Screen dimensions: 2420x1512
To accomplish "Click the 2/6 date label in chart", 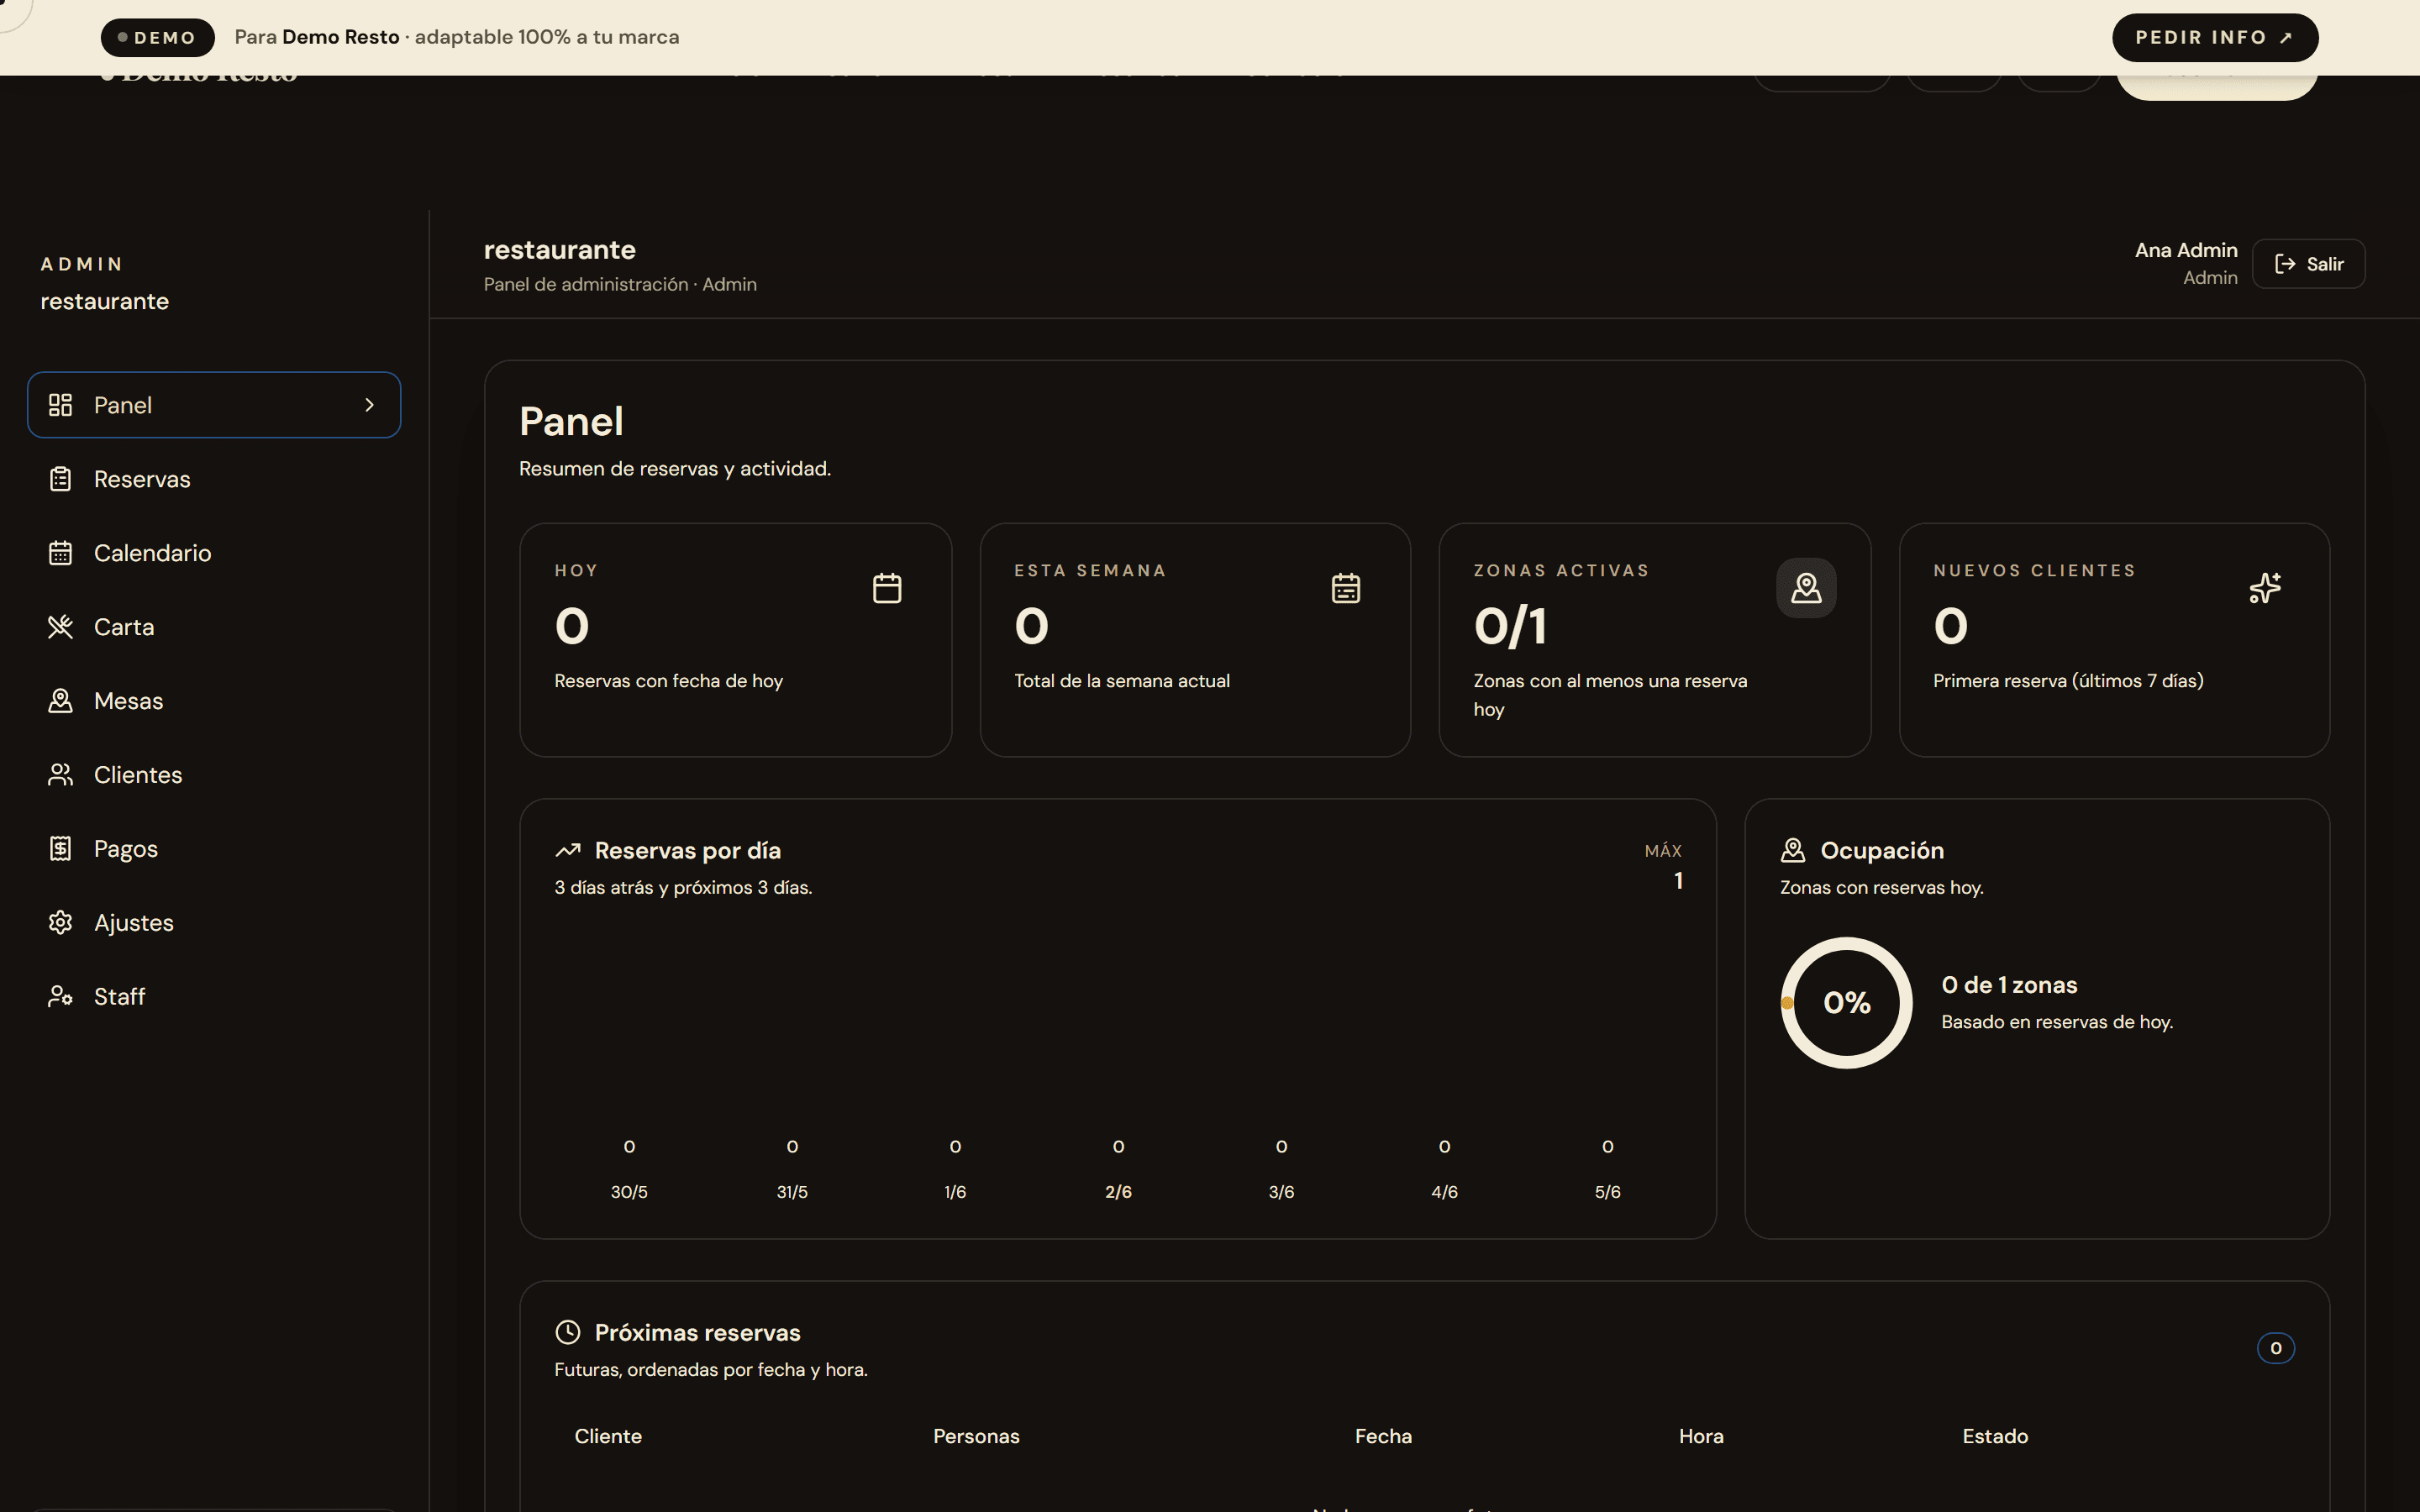I will 1118,1192.
